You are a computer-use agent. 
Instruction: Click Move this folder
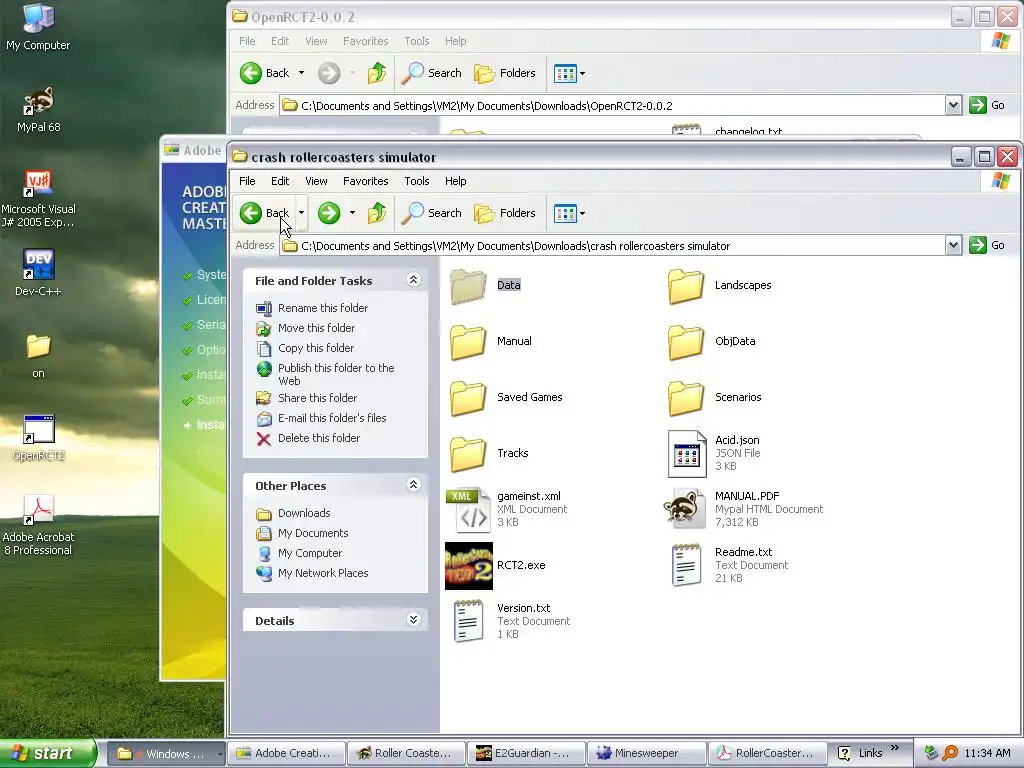pyautogui.click(x=306, y=328)
